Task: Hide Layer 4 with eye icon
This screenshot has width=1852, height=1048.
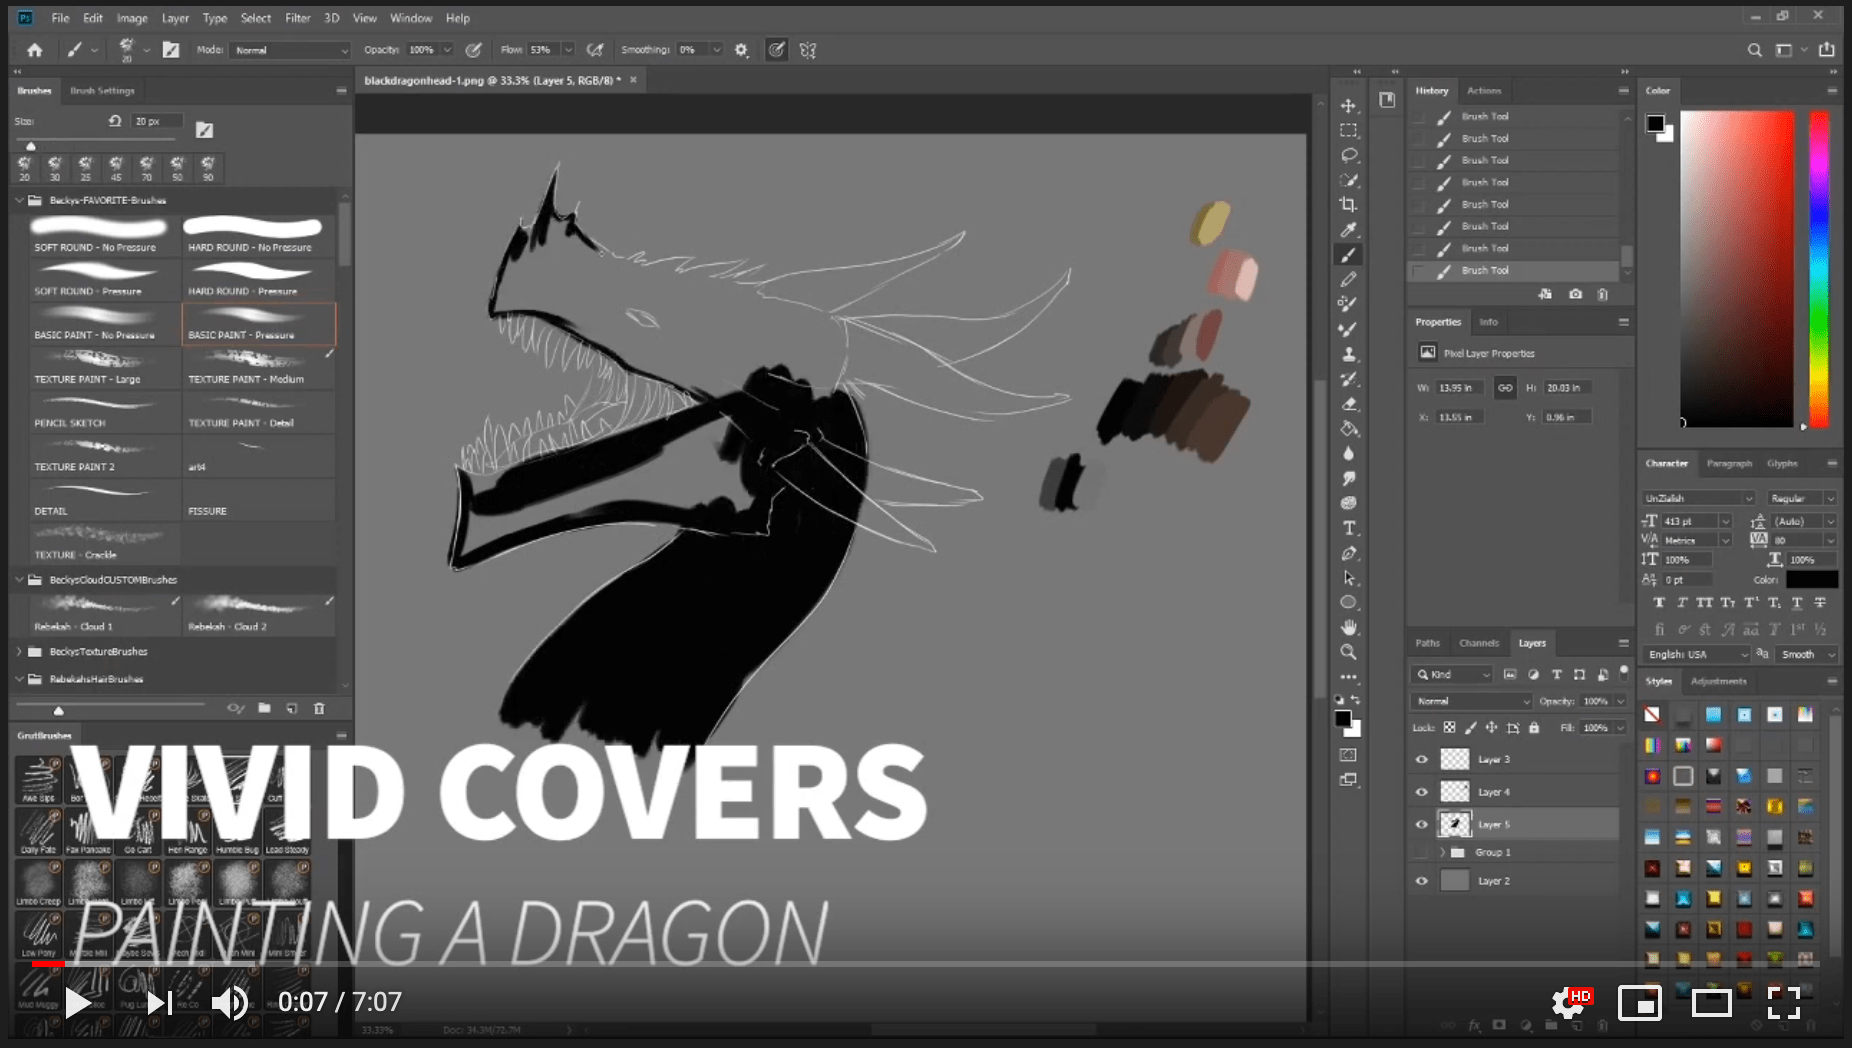Action: (1421, 792)
